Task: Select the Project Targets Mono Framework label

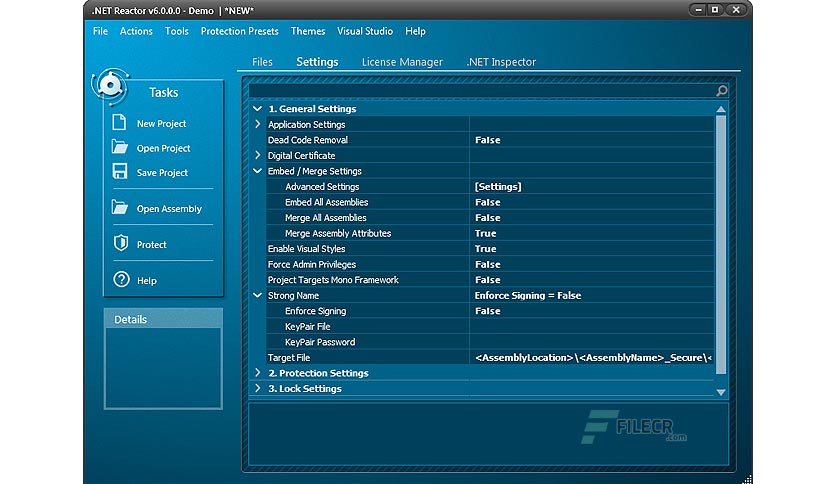Action: (x=333, y=280)
